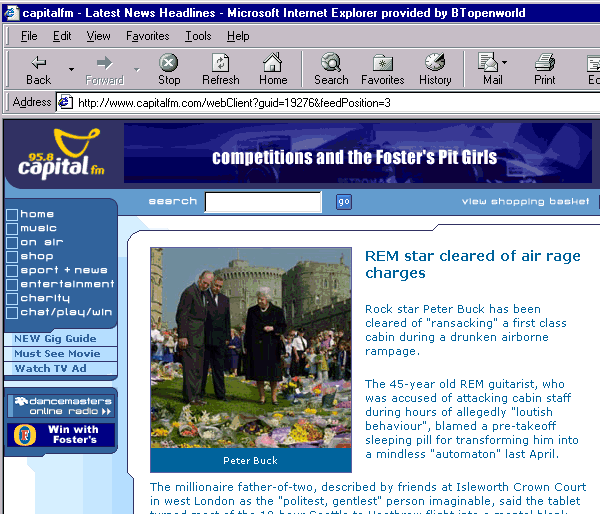This screenshot has height=514, width=600.
Task: Open the Tools menu
Action: click(198, 36)
